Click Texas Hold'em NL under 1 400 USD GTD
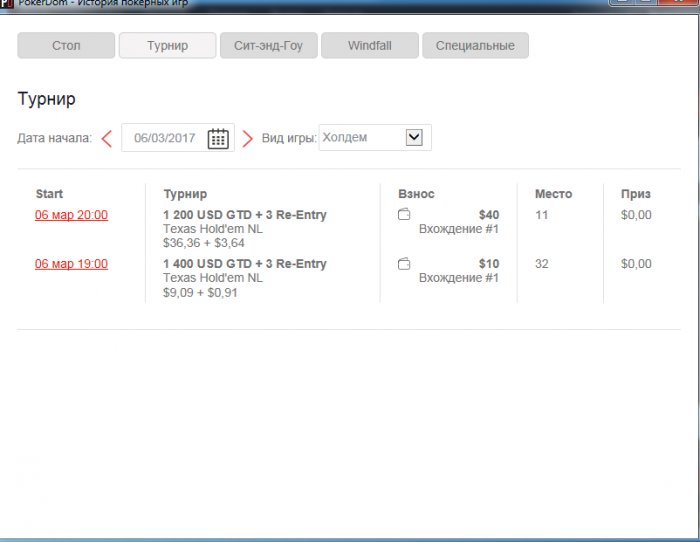Viewport: 700px width, 542px height. (x=213, y=278)
